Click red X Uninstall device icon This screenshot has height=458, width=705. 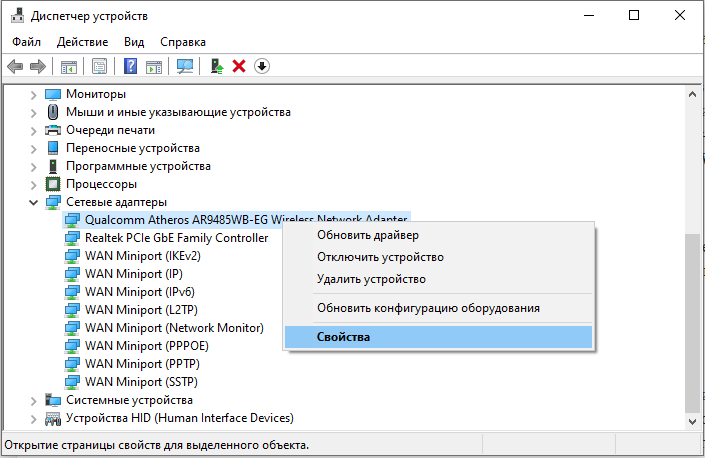pyautogui.click(x=239, y=67)
